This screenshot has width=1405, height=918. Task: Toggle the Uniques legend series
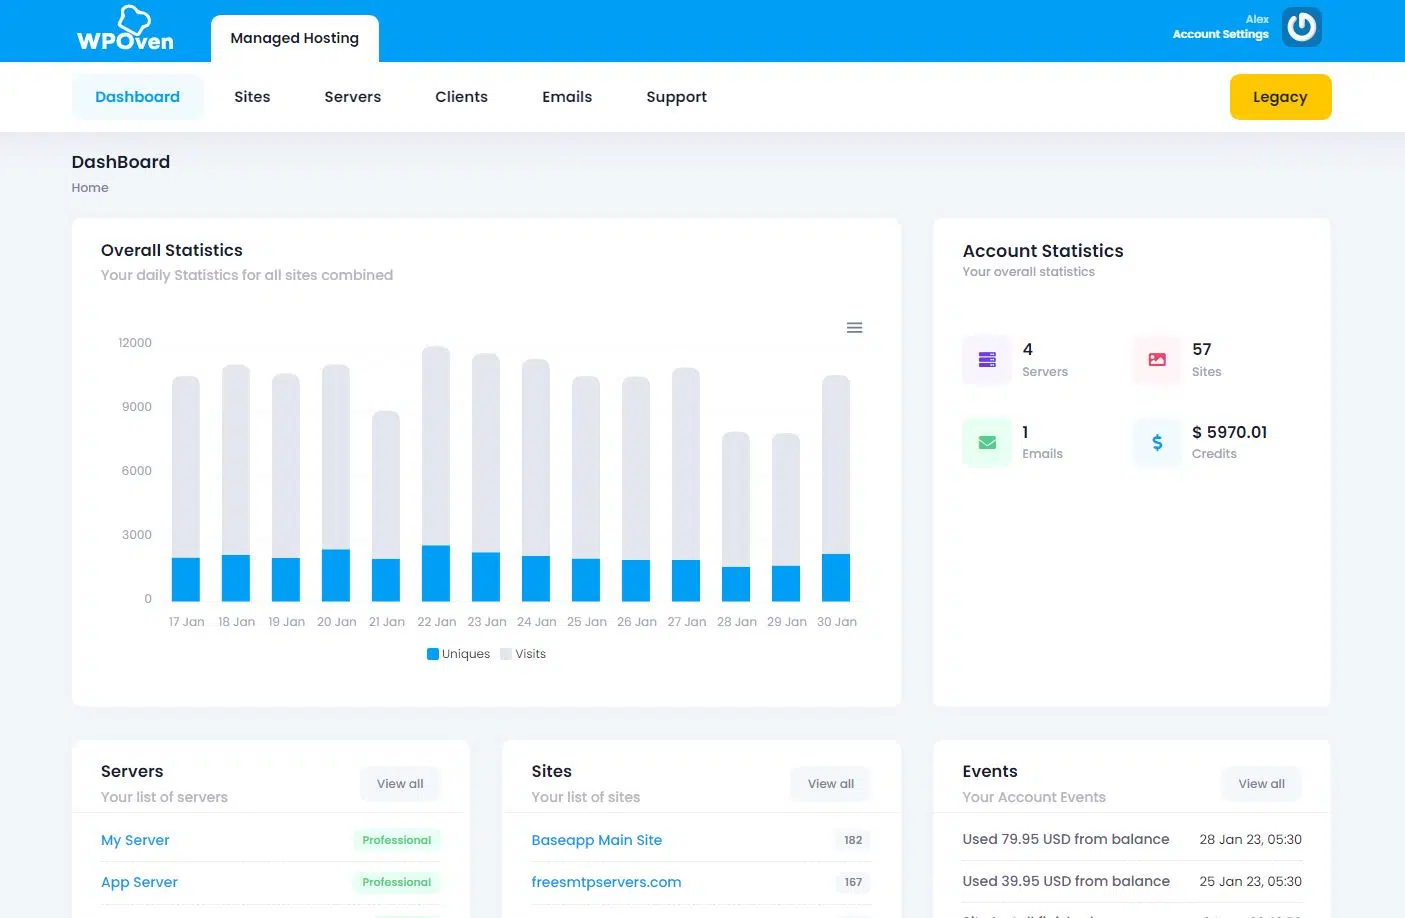(458, 654)
